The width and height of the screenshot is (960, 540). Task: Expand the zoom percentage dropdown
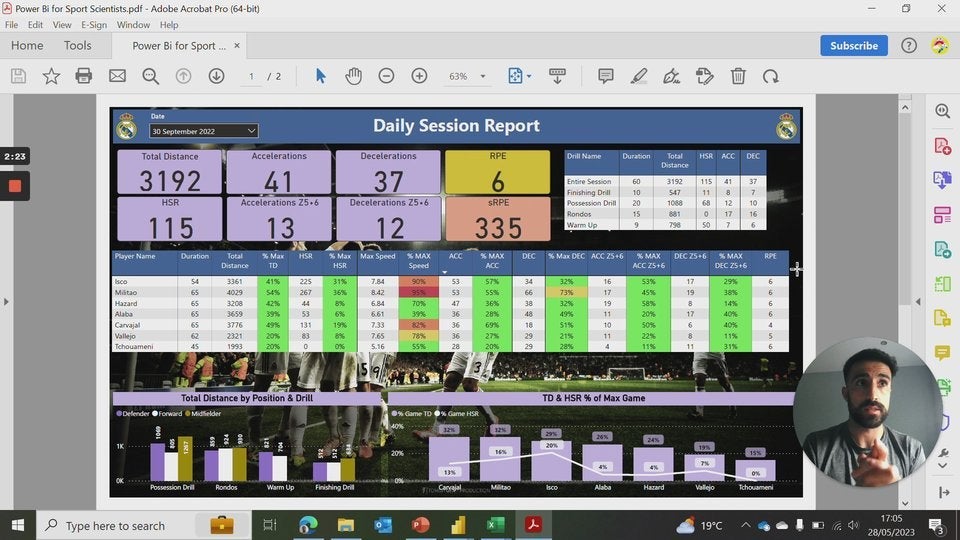click(x=482, y=77)
